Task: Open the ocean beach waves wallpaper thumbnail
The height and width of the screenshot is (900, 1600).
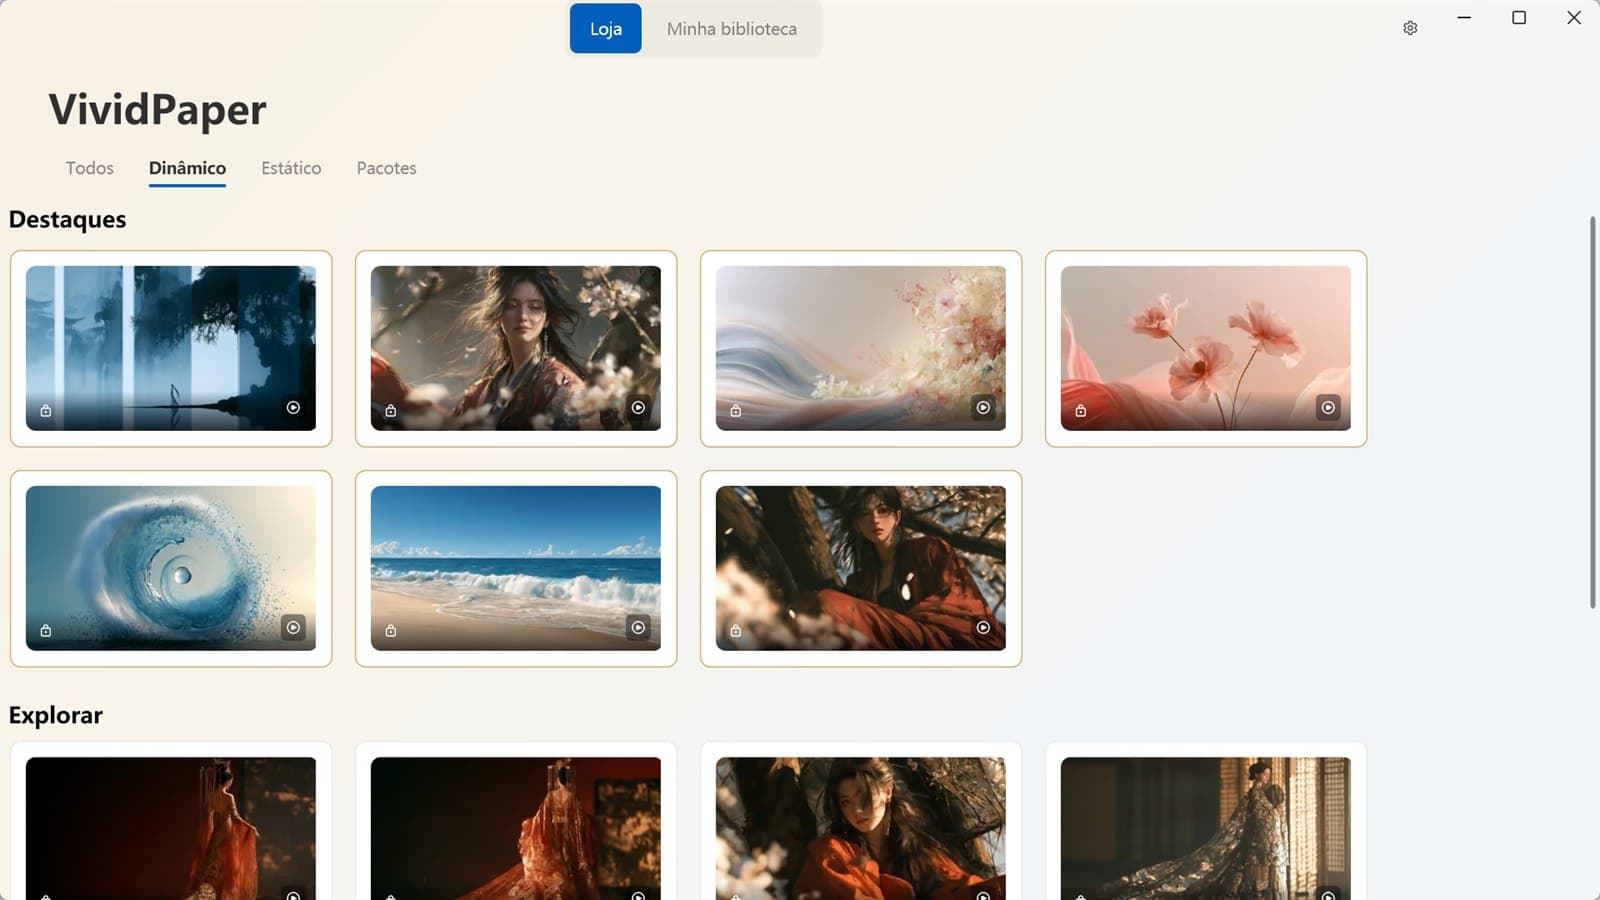Action: [516, 568]
